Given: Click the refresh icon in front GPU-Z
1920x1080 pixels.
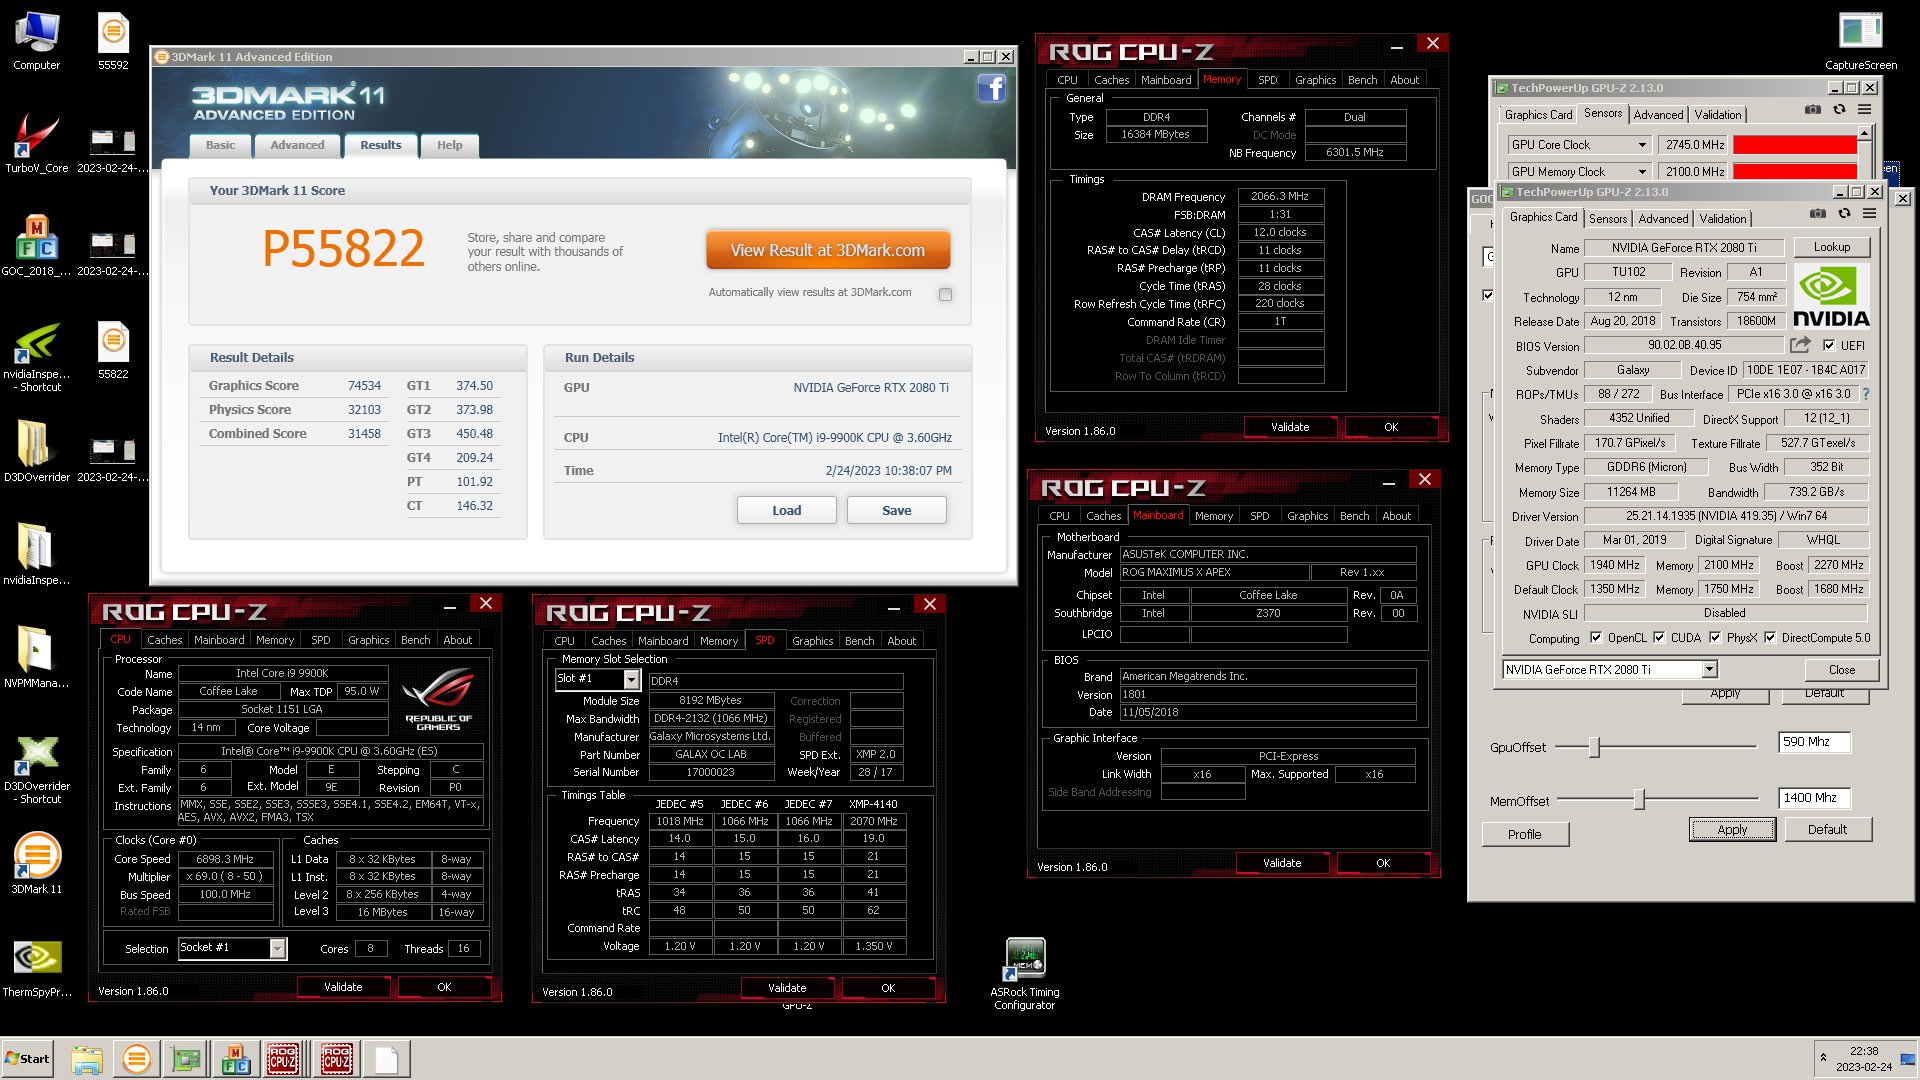Looking at the screenshot, I should (x=1844, y=214).
